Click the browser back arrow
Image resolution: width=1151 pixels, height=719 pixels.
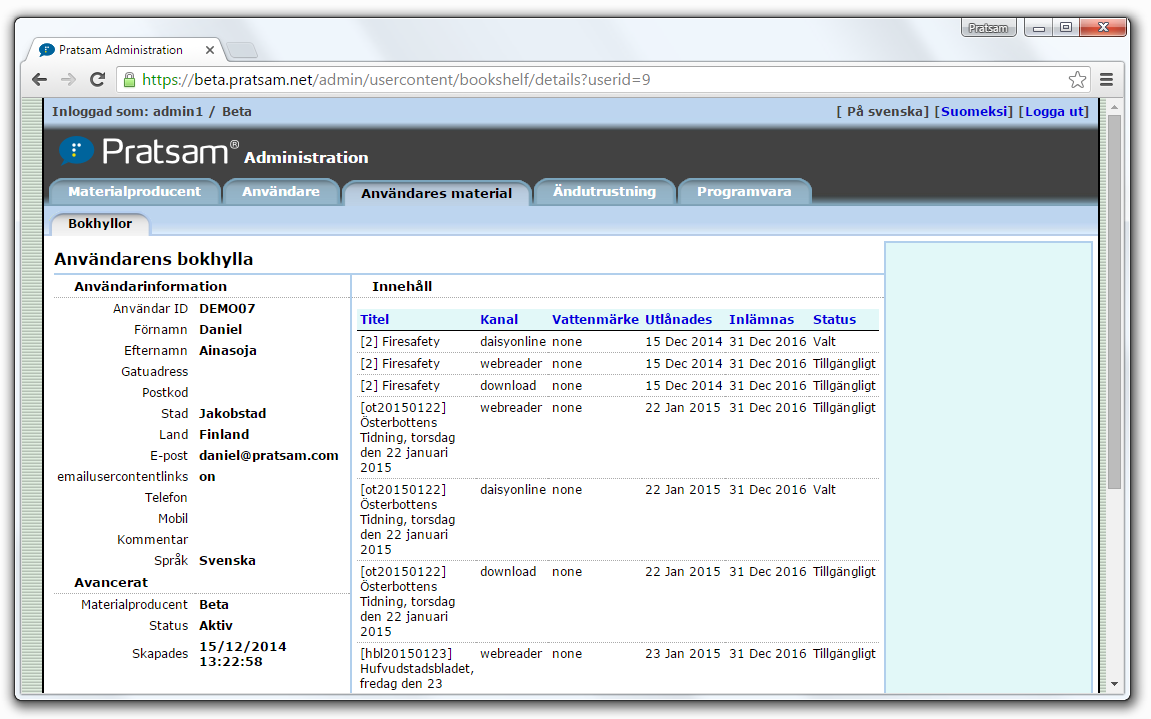click(39, 78)
